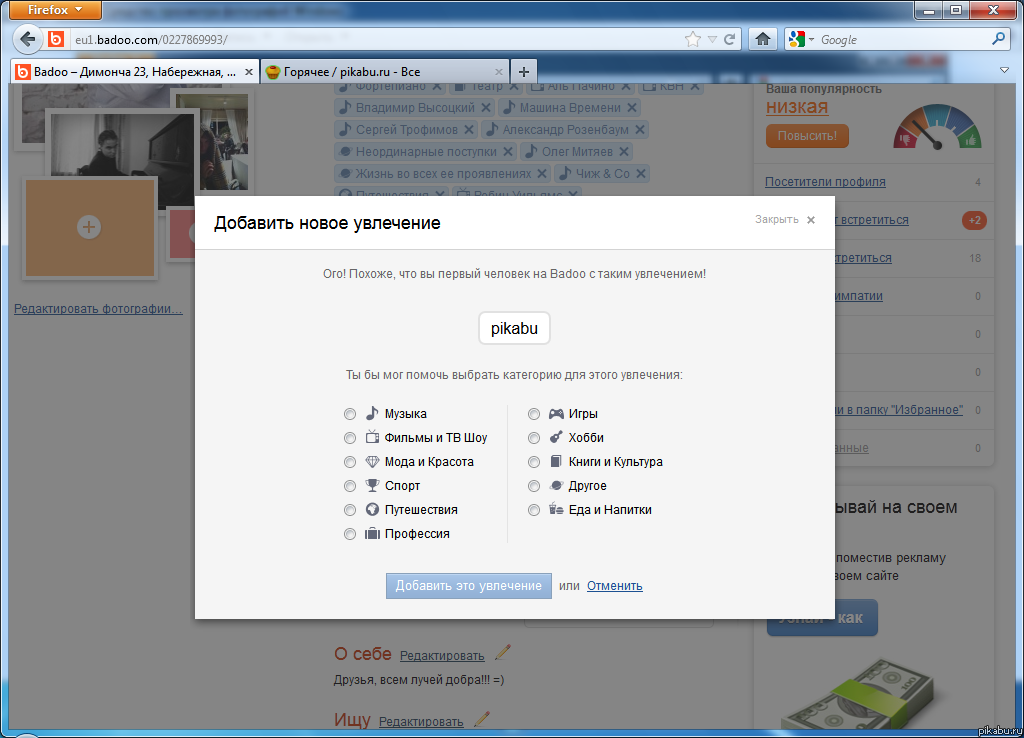1024x738 pixels.
Task: Click the pencil icon next to Ищу
Action: [482, 718]
